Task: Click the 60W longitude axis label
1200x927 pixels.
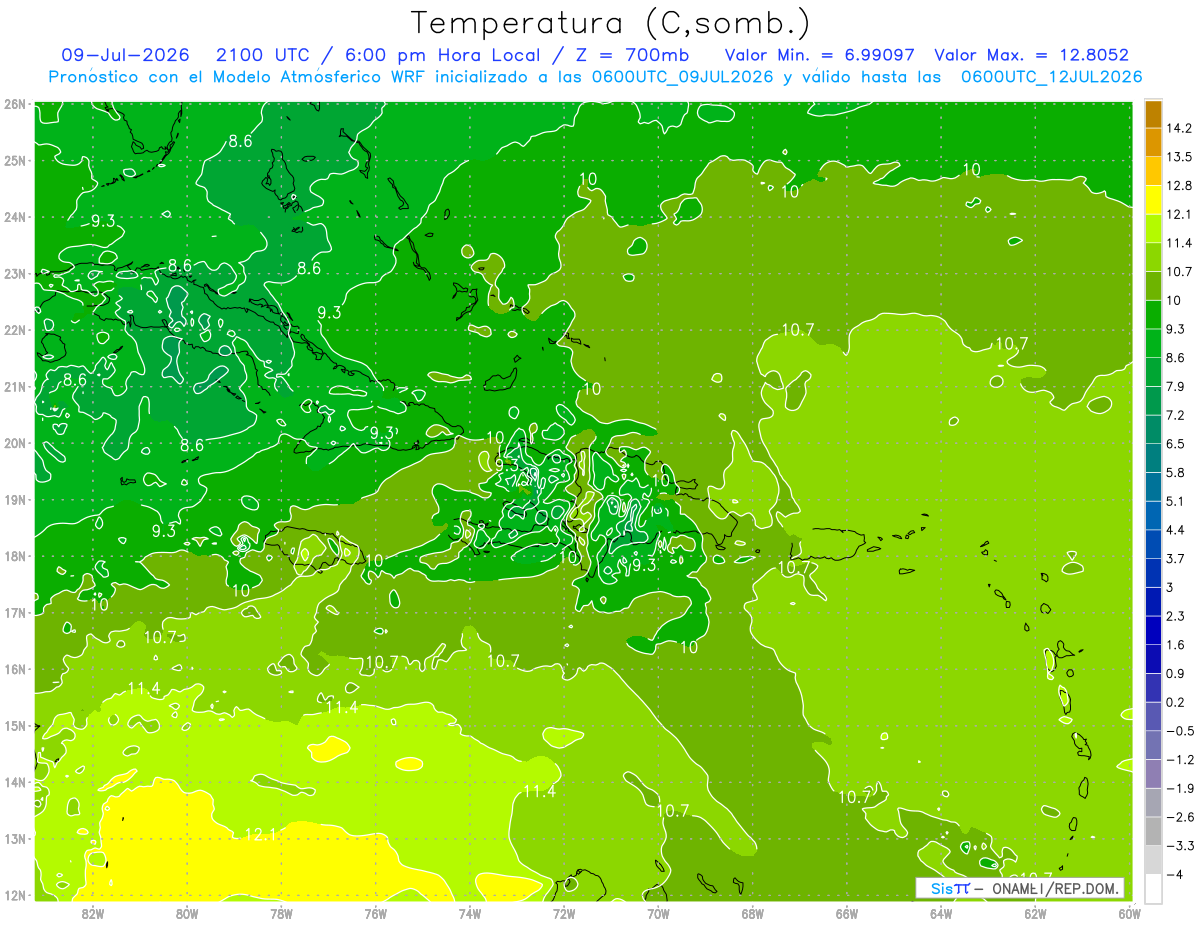Action: (x=1130, y=912)
